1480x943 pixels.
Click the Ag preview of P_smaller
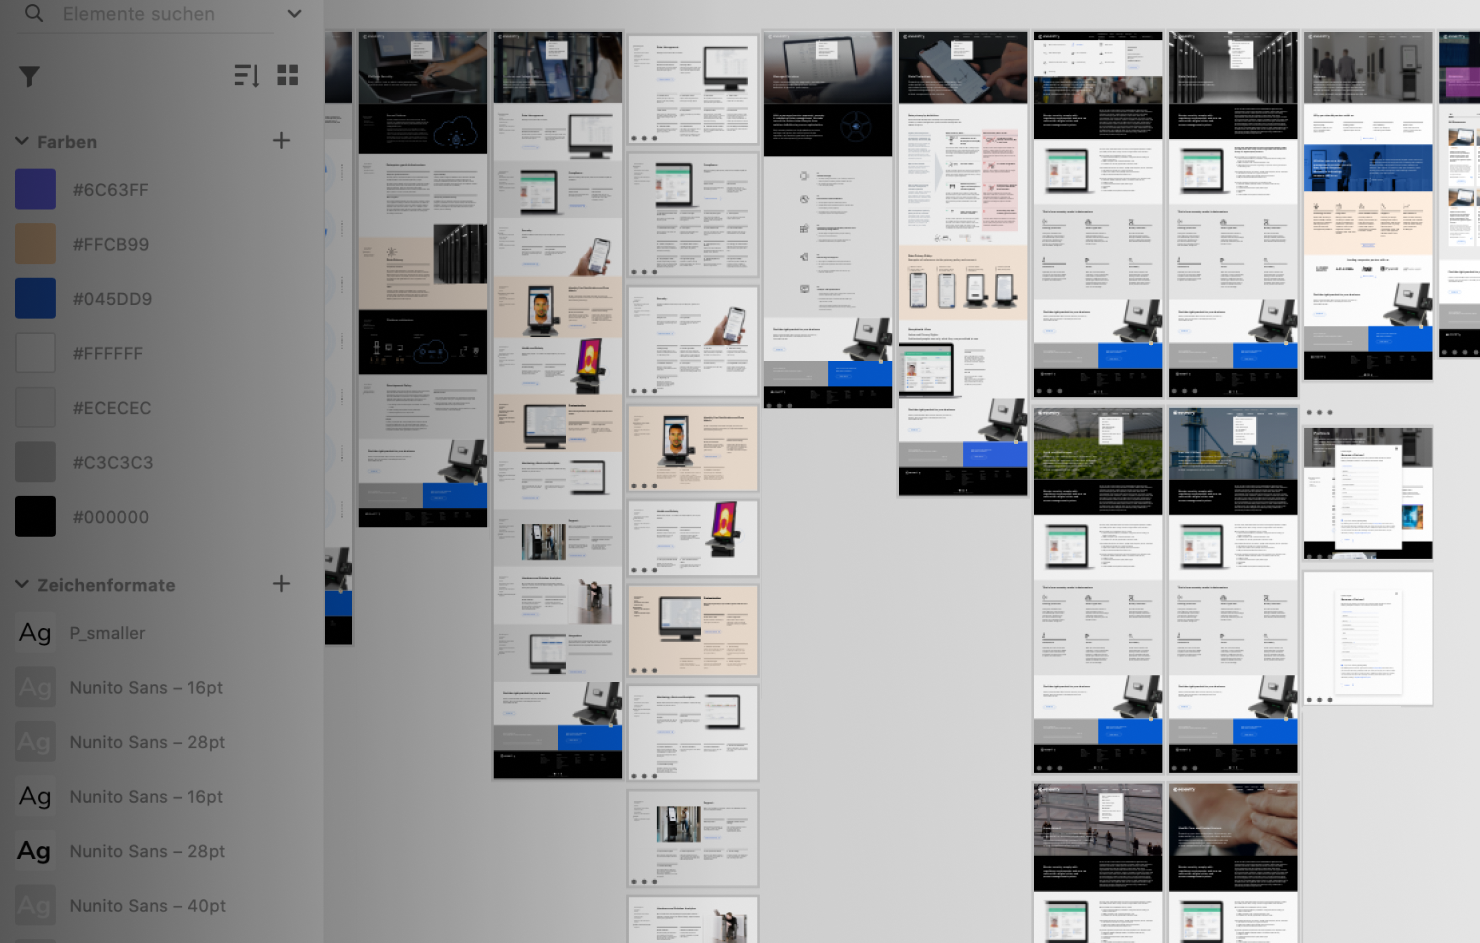[x=35, y=633]
